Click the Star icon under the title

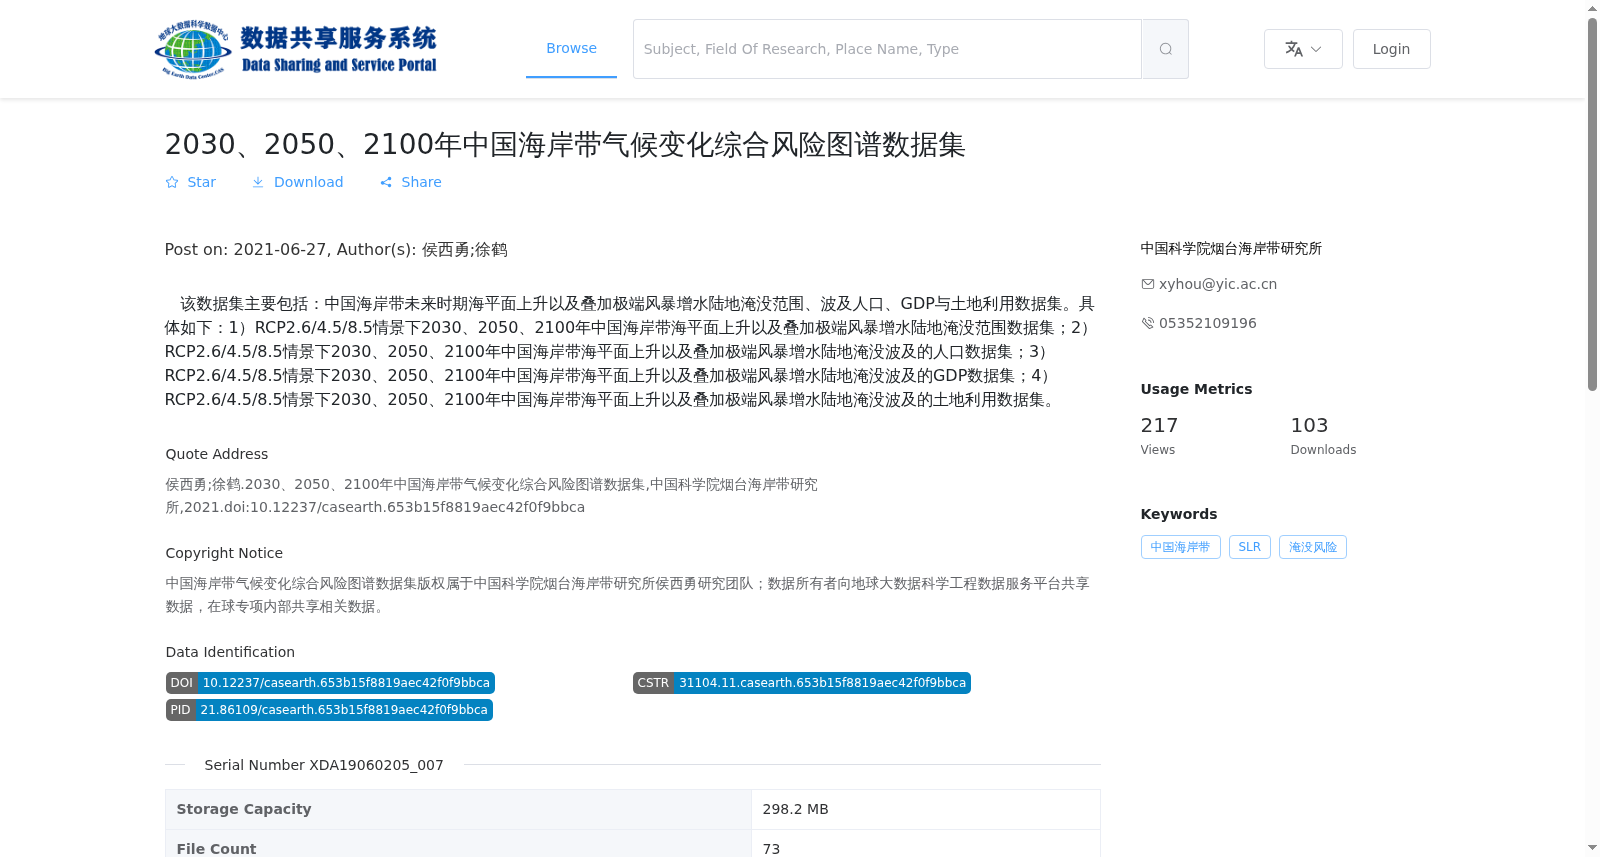[x=172, y=182]
